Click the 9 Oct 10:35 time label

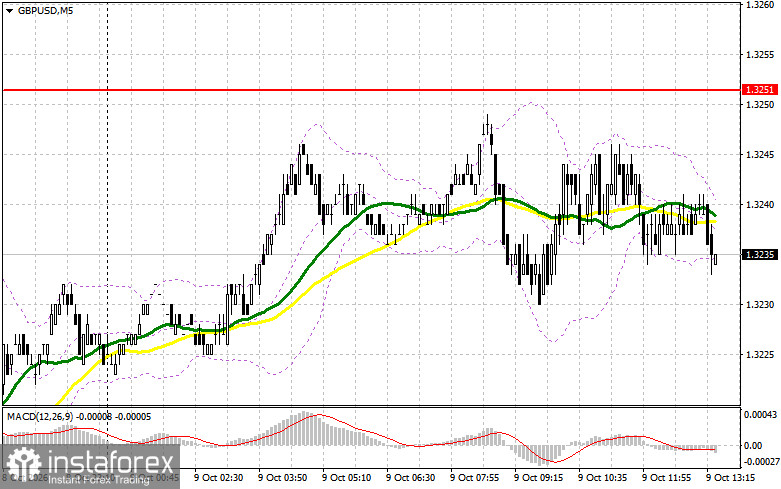click(603, 478)
